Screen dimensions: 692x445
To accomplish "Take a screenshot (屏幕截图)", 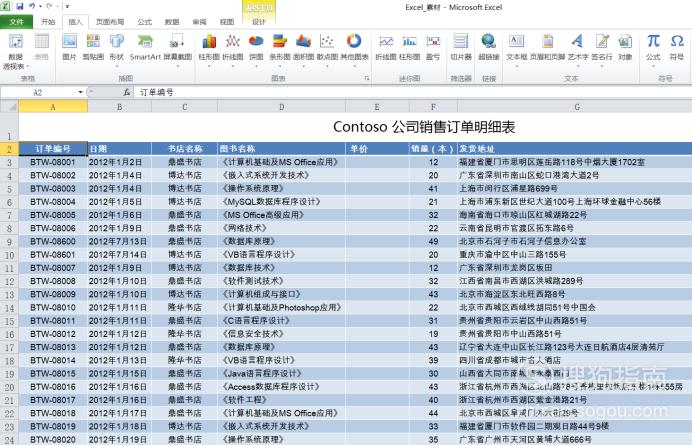I will tap(178, 49).
